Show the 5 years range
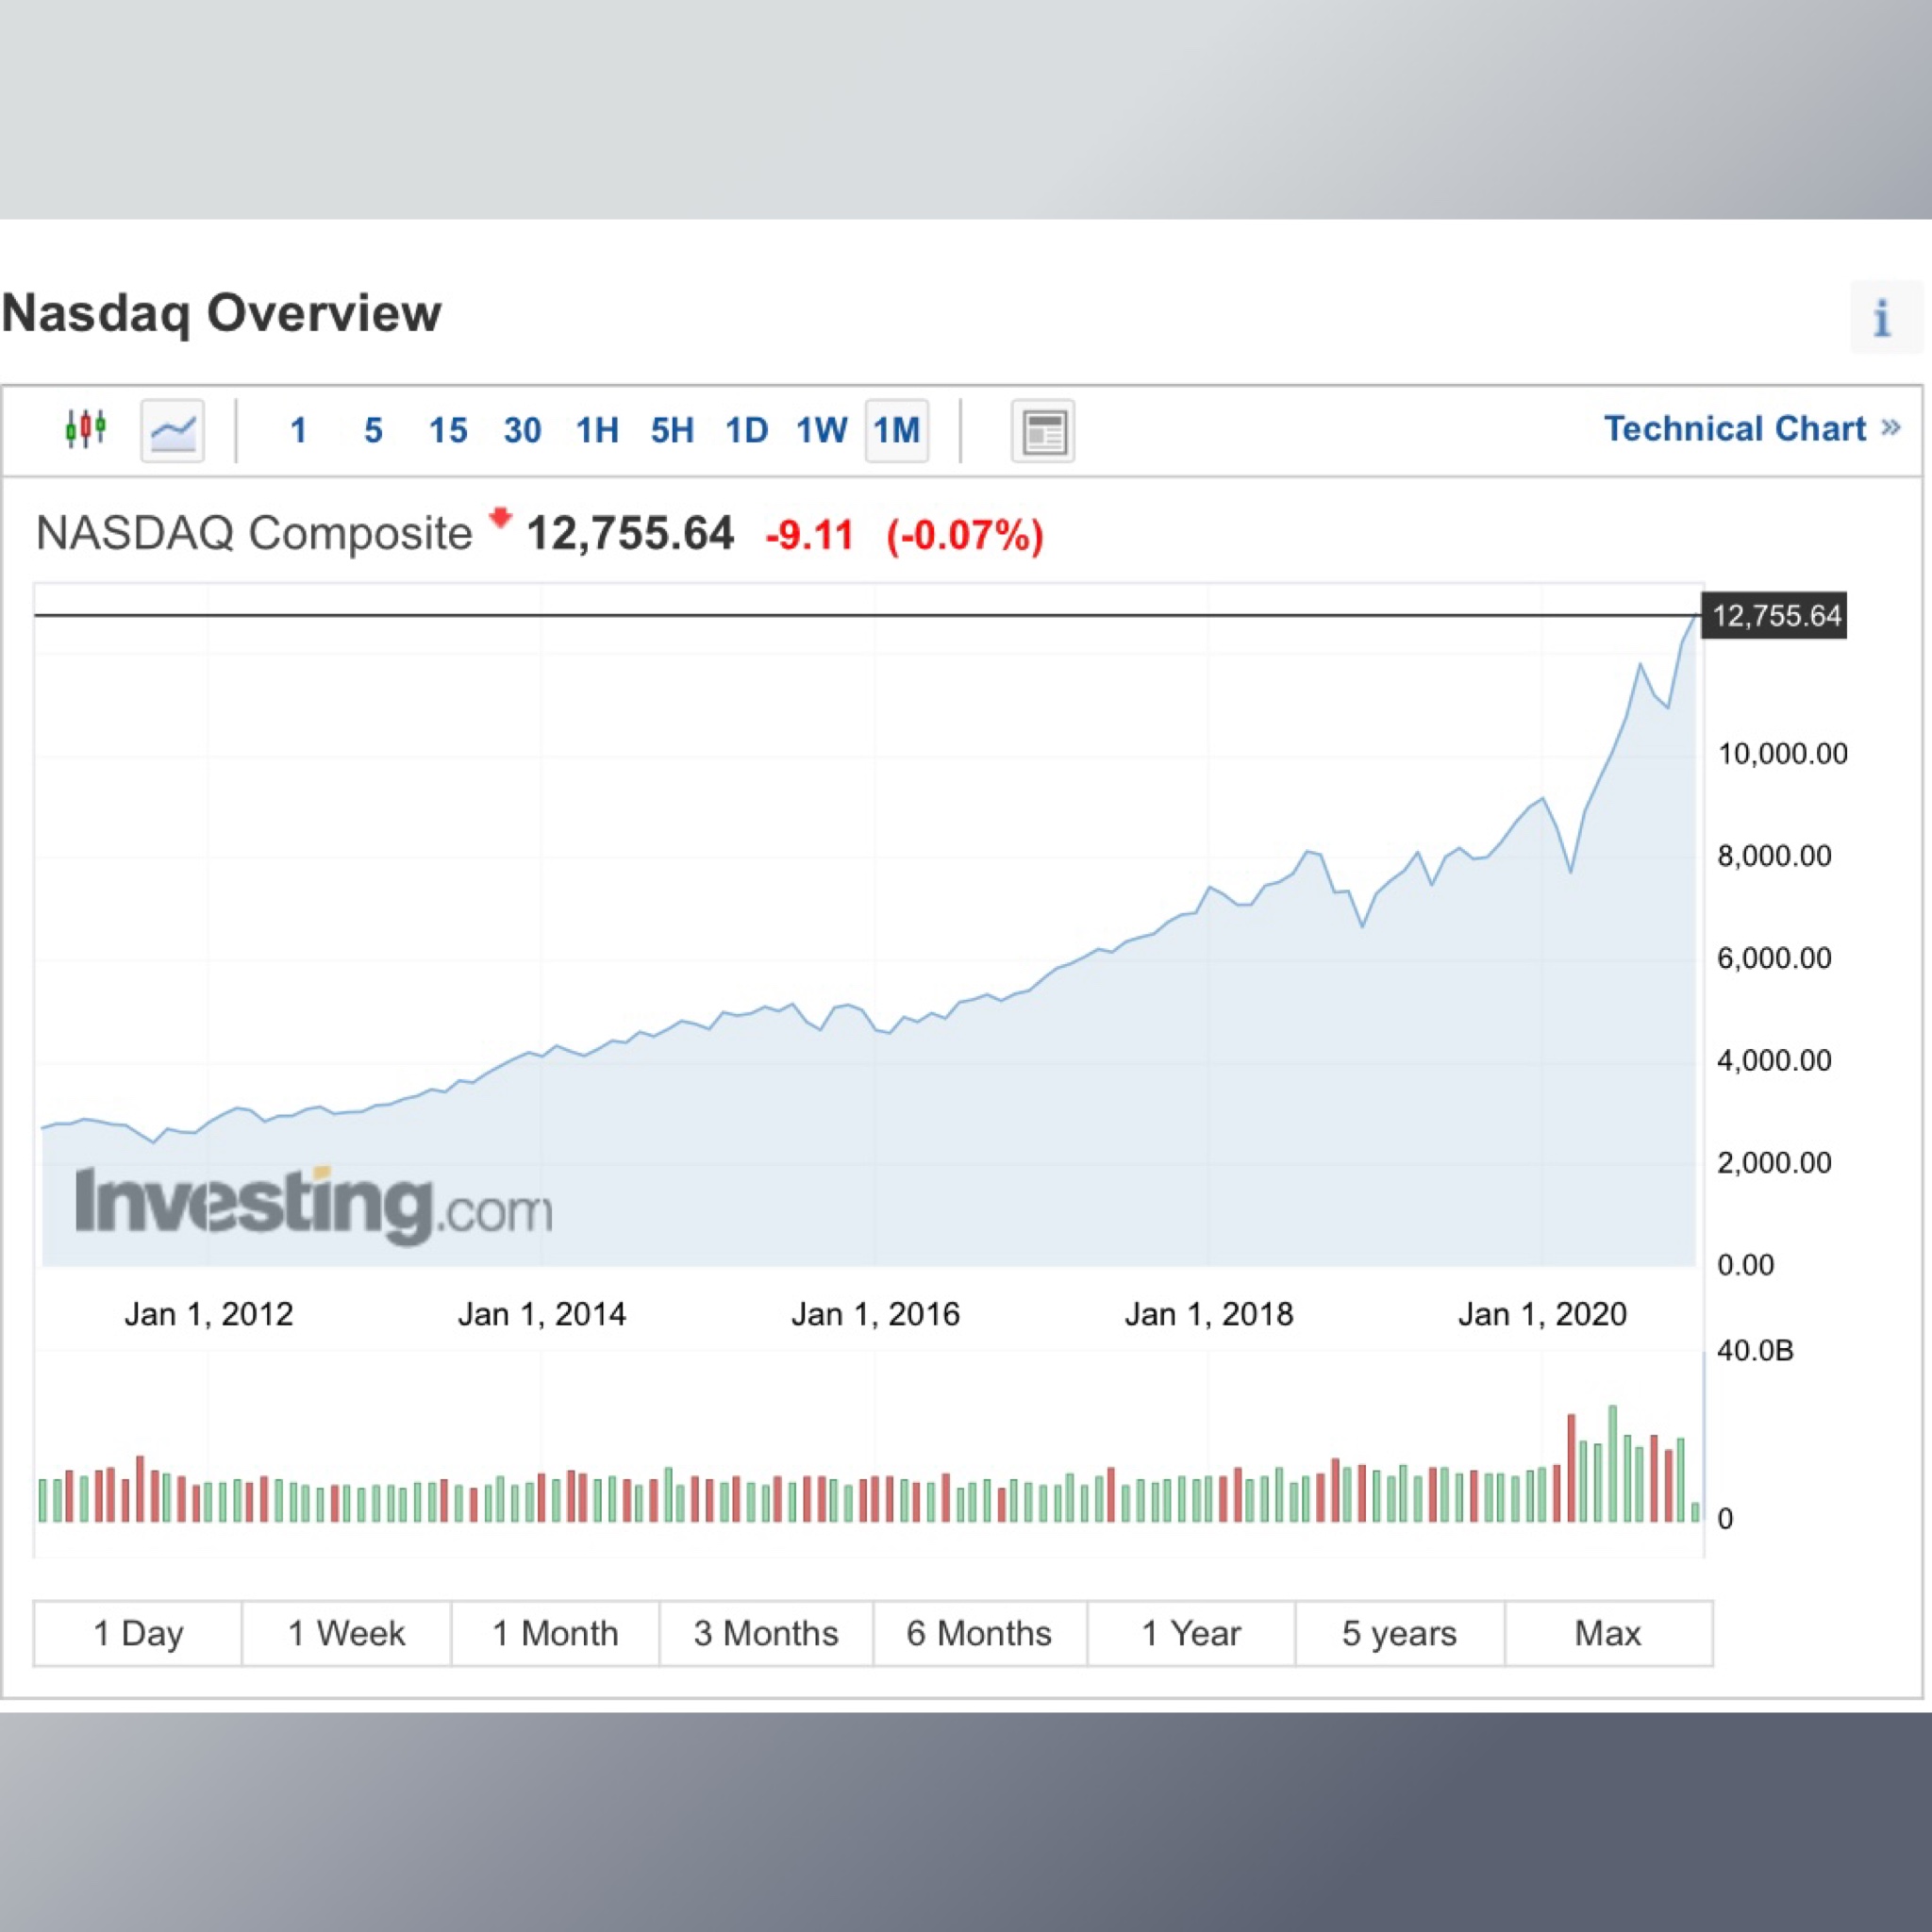The height and width of the screenshot is (1932, 1932). [1399, 1633]
